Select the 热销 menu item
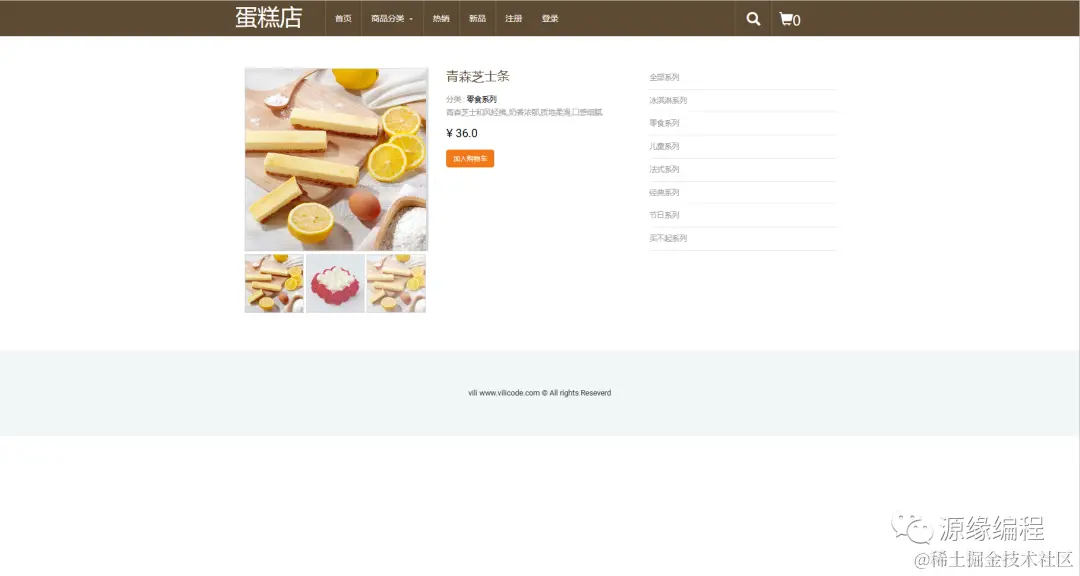 point(441,18)
